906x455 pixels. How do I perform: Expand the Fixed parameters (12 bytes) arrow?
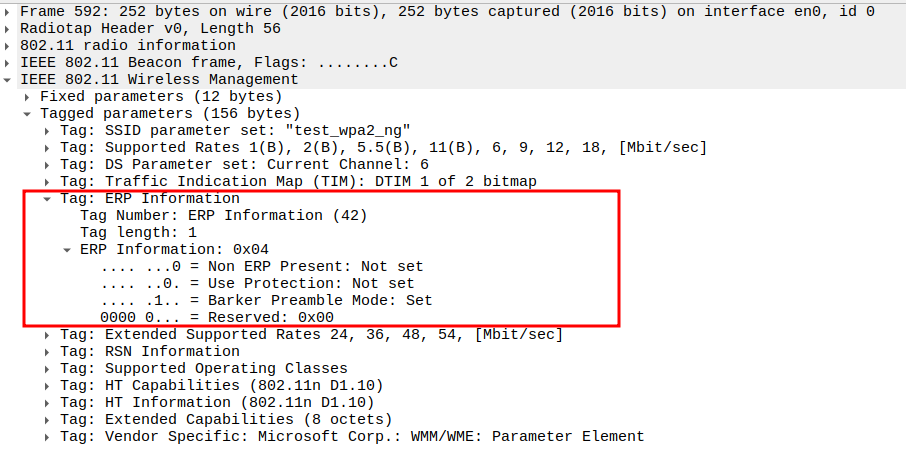pos(28,97)
